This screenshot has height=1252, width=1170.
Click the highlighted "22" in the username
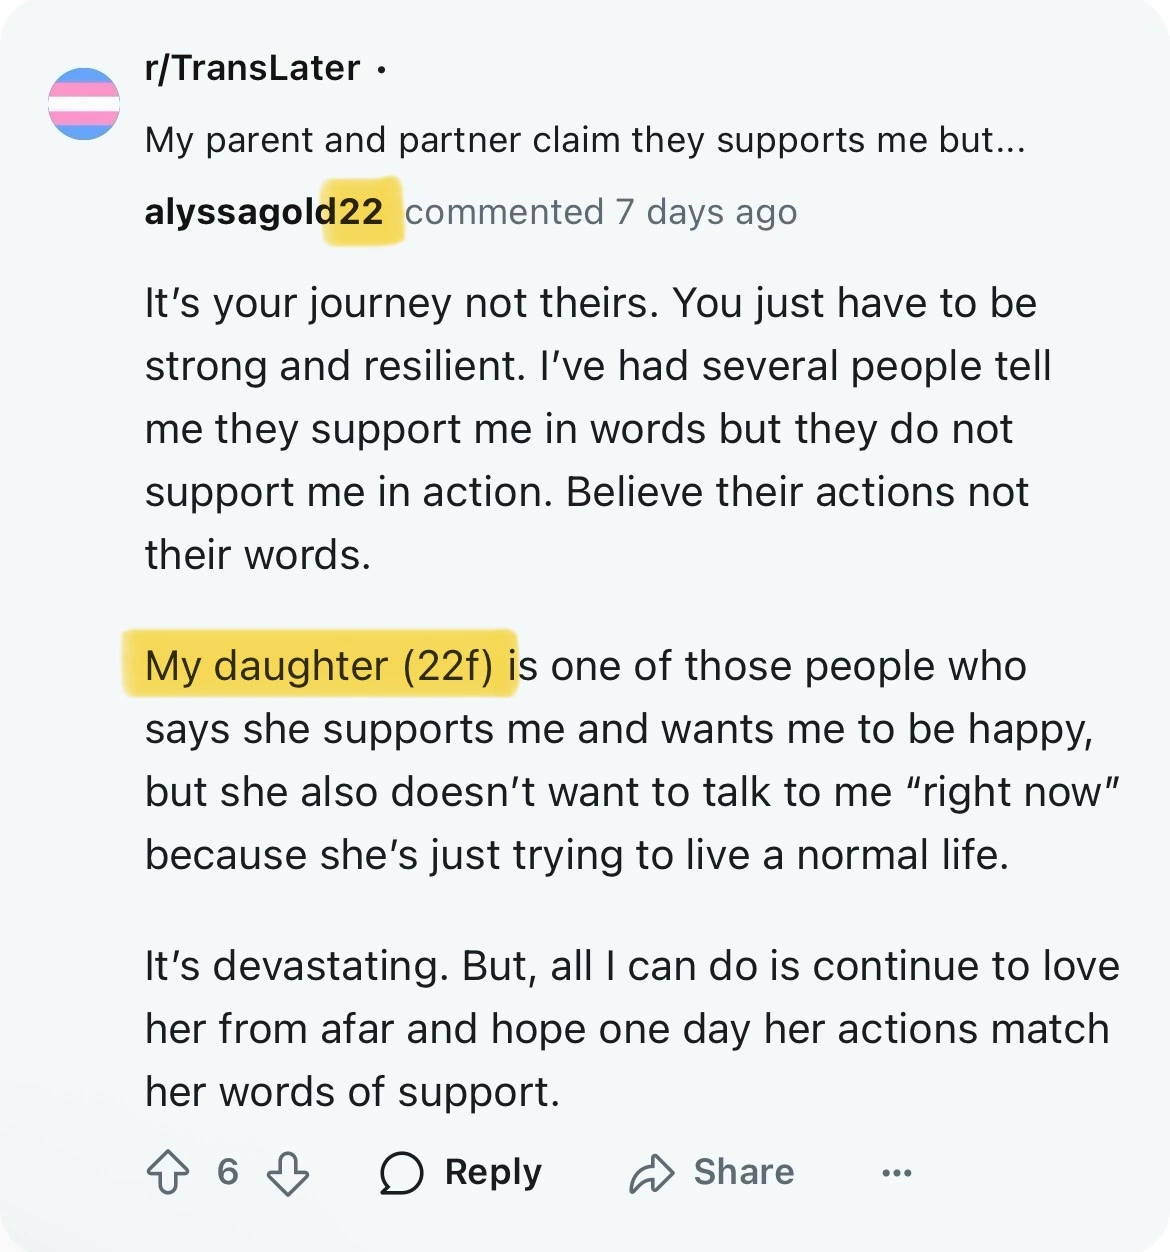pos(361,212)
